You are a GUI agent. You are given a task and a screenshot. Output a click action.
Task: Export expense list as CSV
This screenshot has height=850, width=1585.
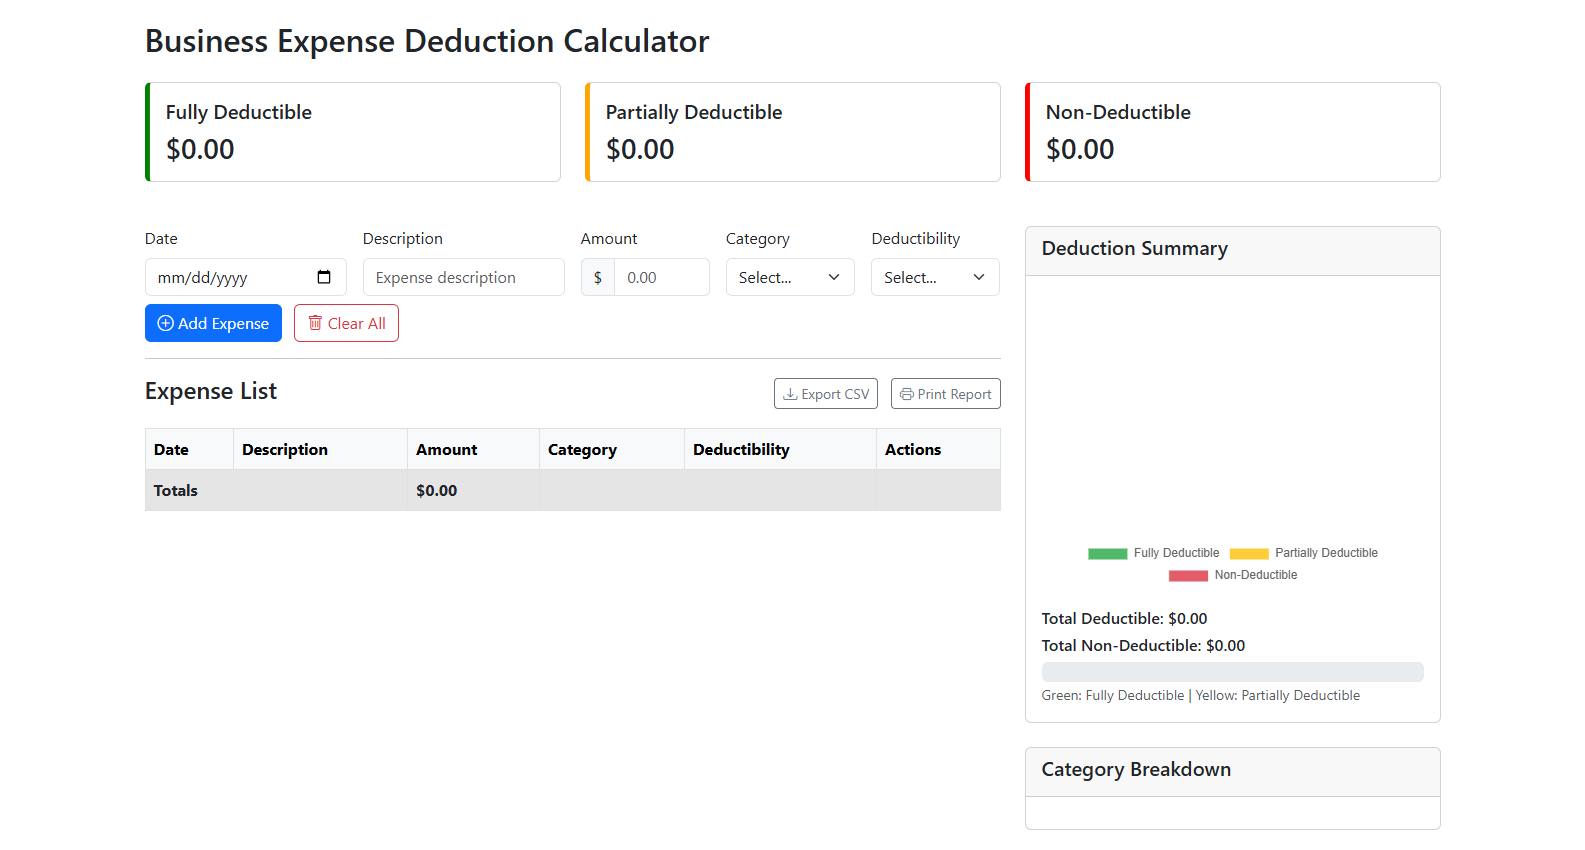[826, 394]
